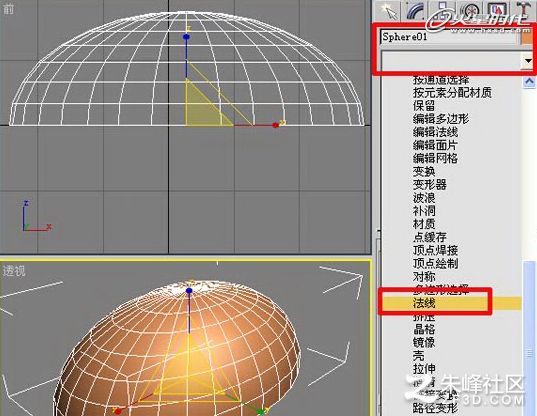The width and height of the screenshot is (537, 416).
Task: Open the Motion panel wheel icon
Action: point(471,11)
